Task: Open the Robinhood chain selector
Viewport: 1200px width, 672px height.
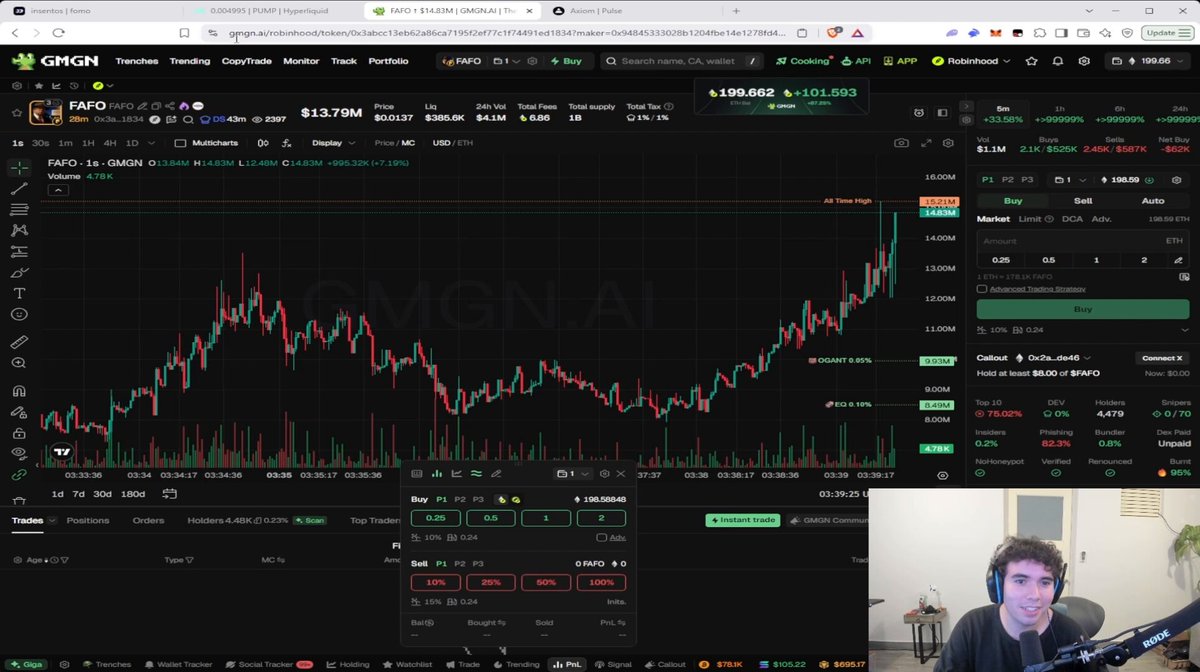Action: (971, 61)
